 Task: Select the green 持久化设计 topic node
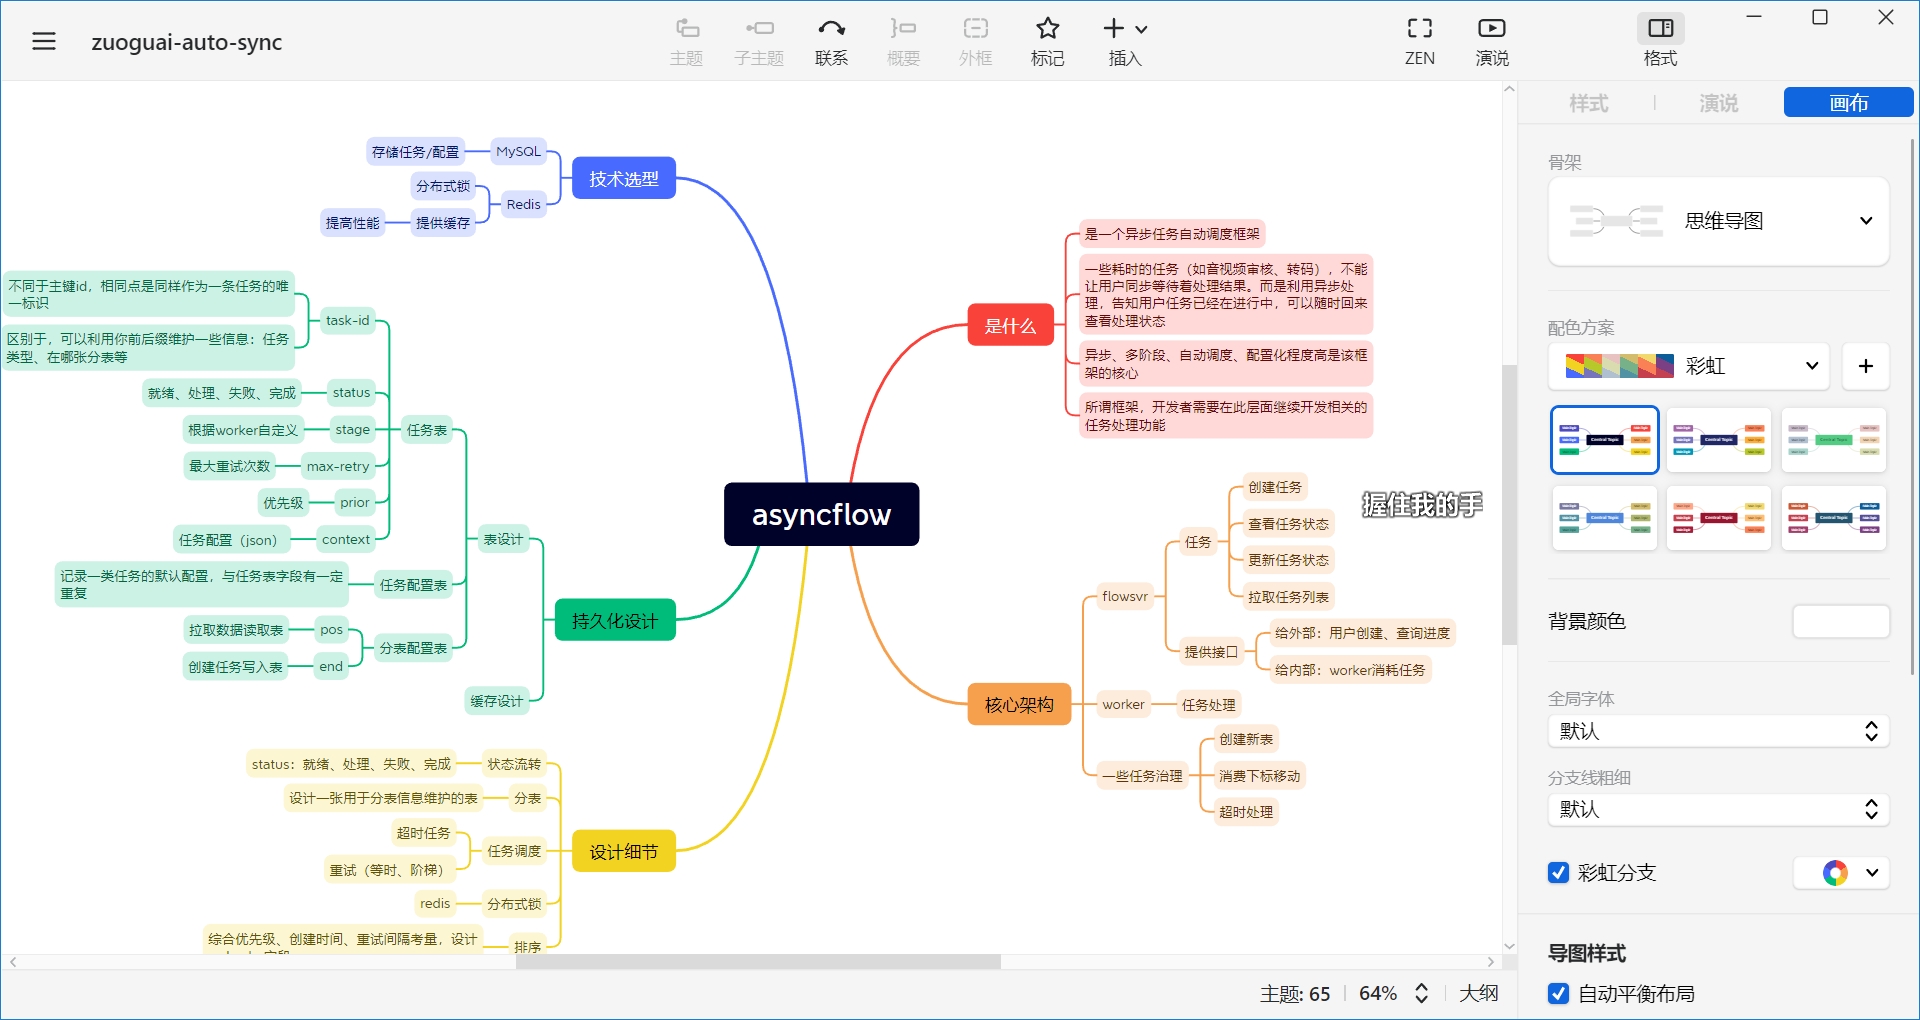[x=615, y=620]
